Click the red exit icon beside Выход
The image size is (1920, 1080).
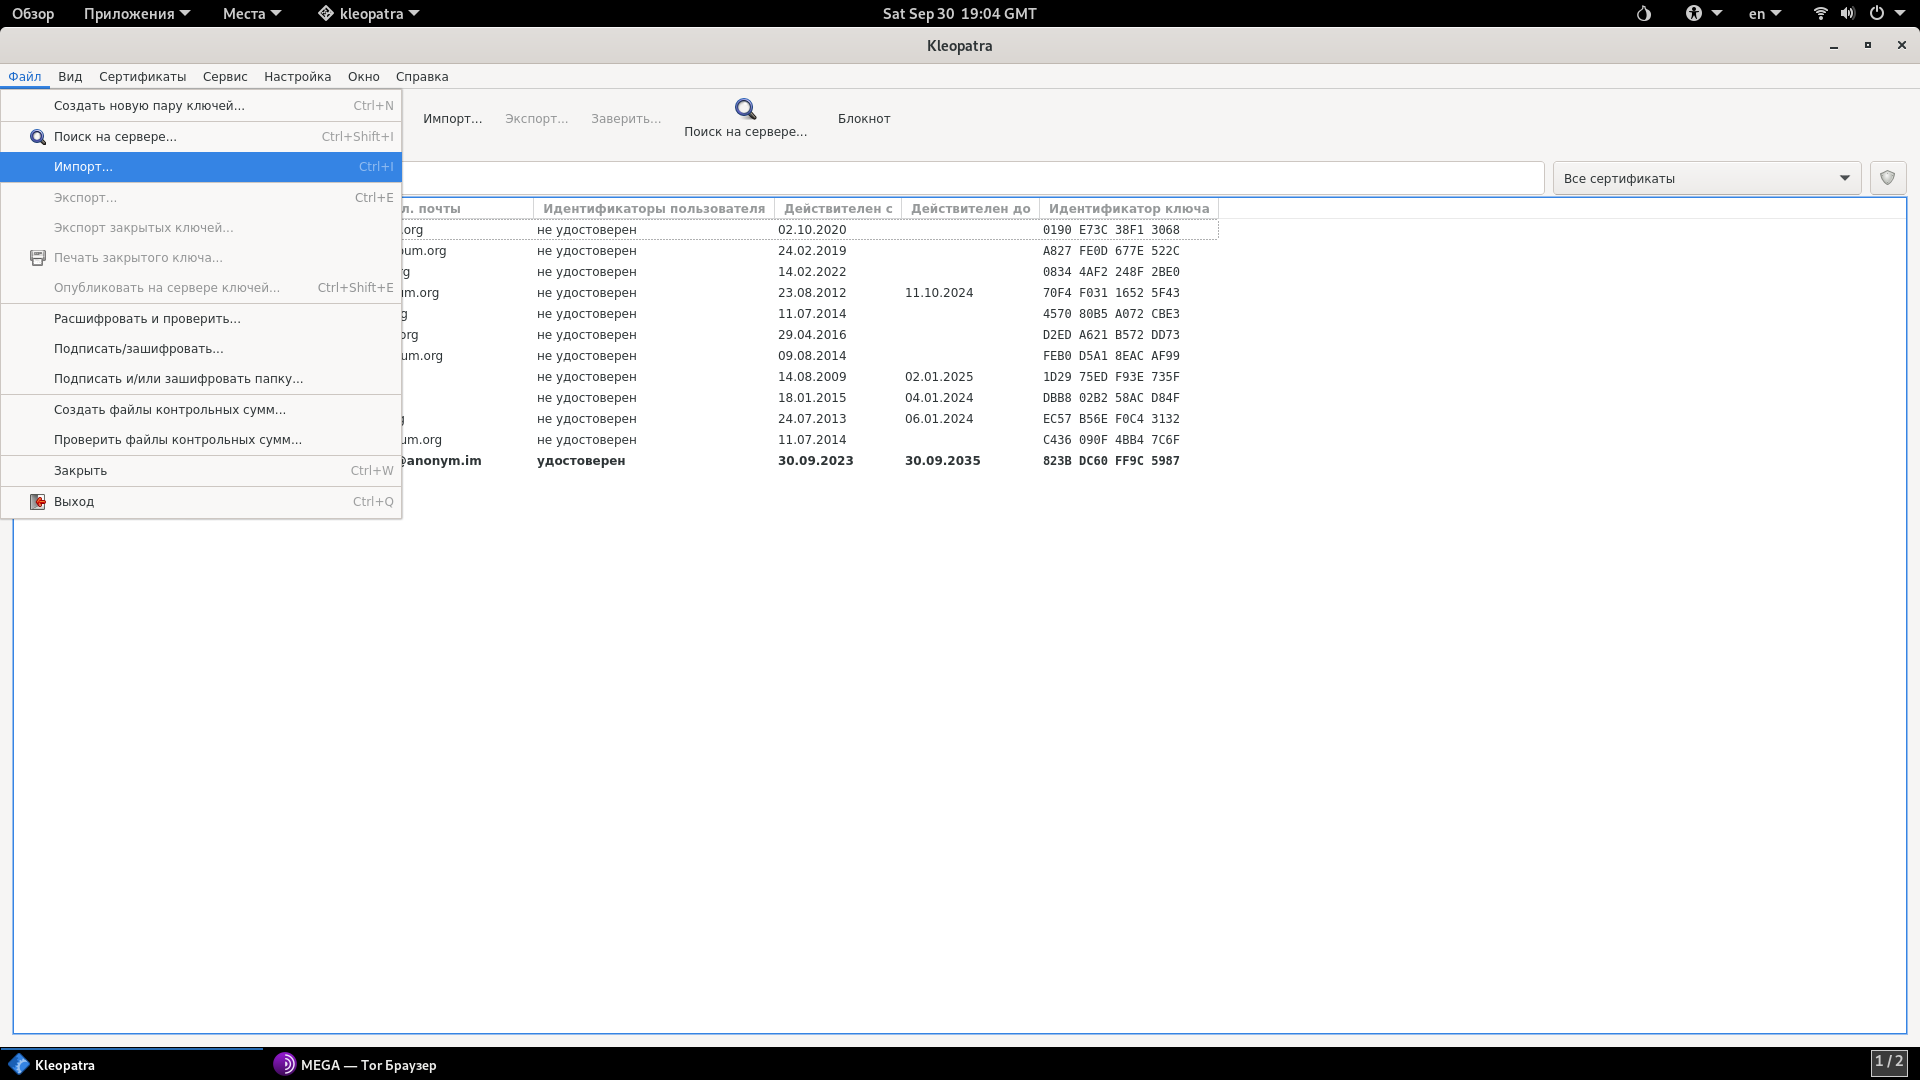click(38, 502)
